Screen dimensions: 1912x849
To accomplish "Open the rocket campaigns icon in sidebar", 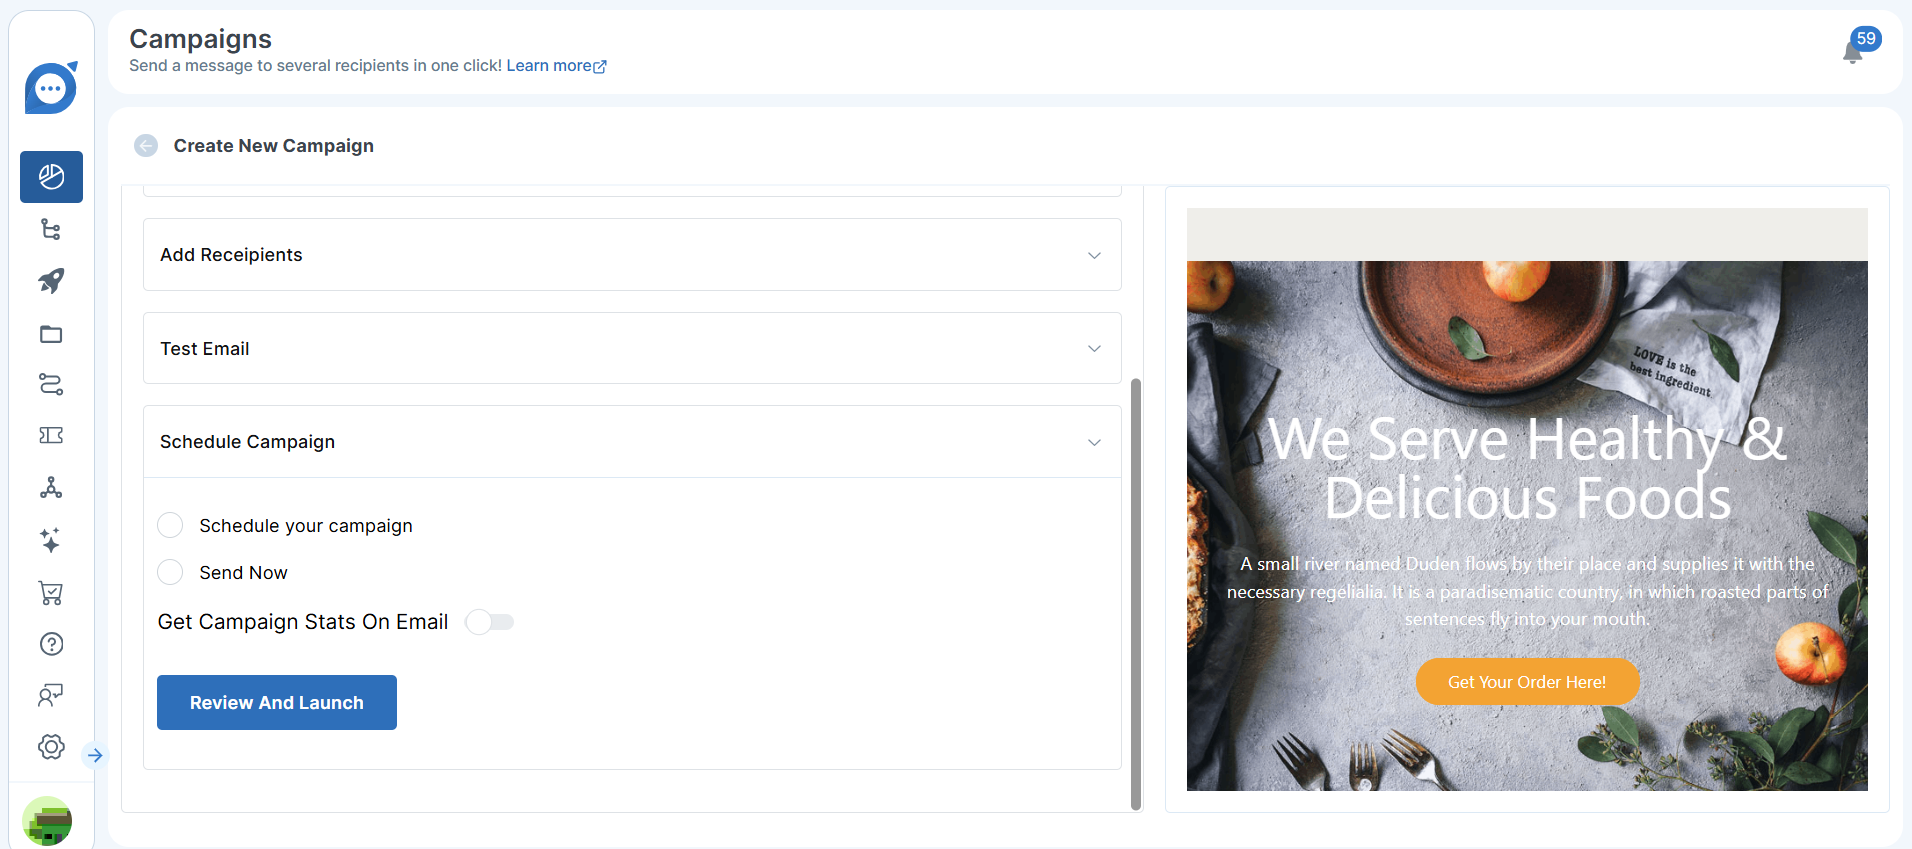I will coord(51,281).
